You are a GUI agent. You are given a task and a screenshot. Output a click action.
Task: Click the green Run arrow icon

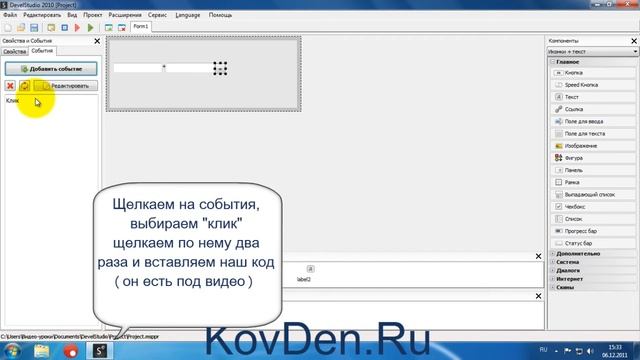[91, 28]
